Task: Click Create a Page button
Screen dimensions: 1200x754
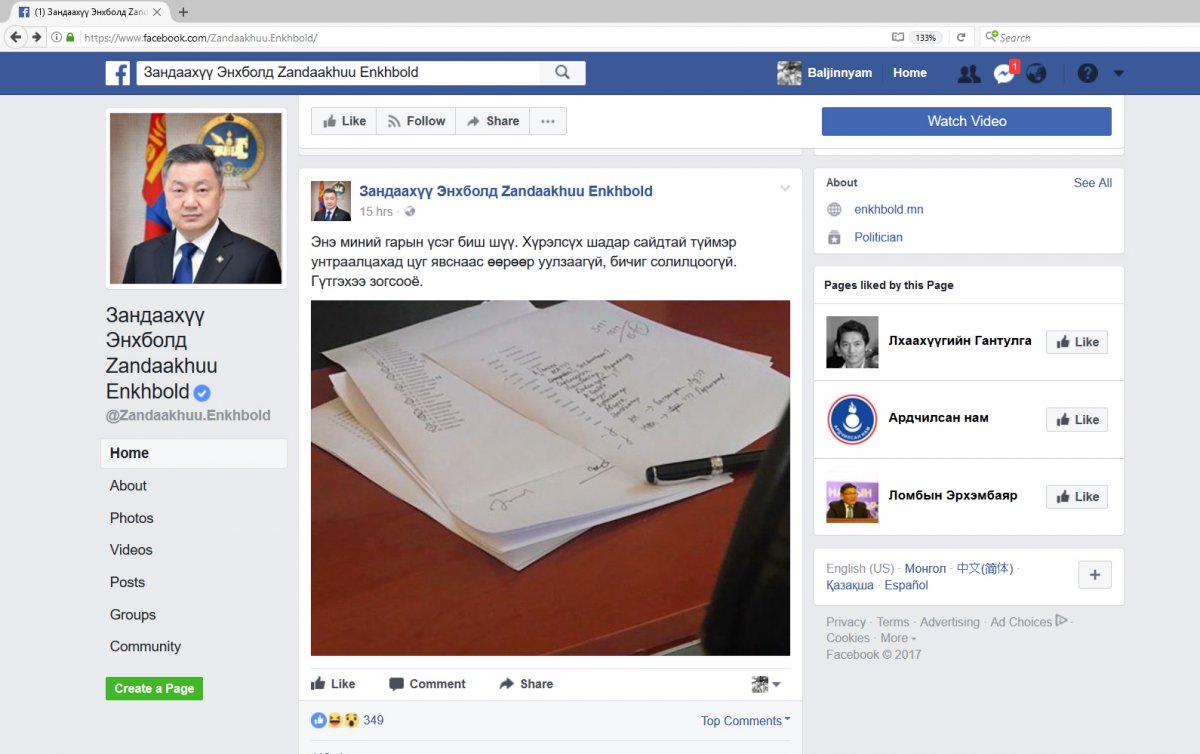Action: (154, 688)
